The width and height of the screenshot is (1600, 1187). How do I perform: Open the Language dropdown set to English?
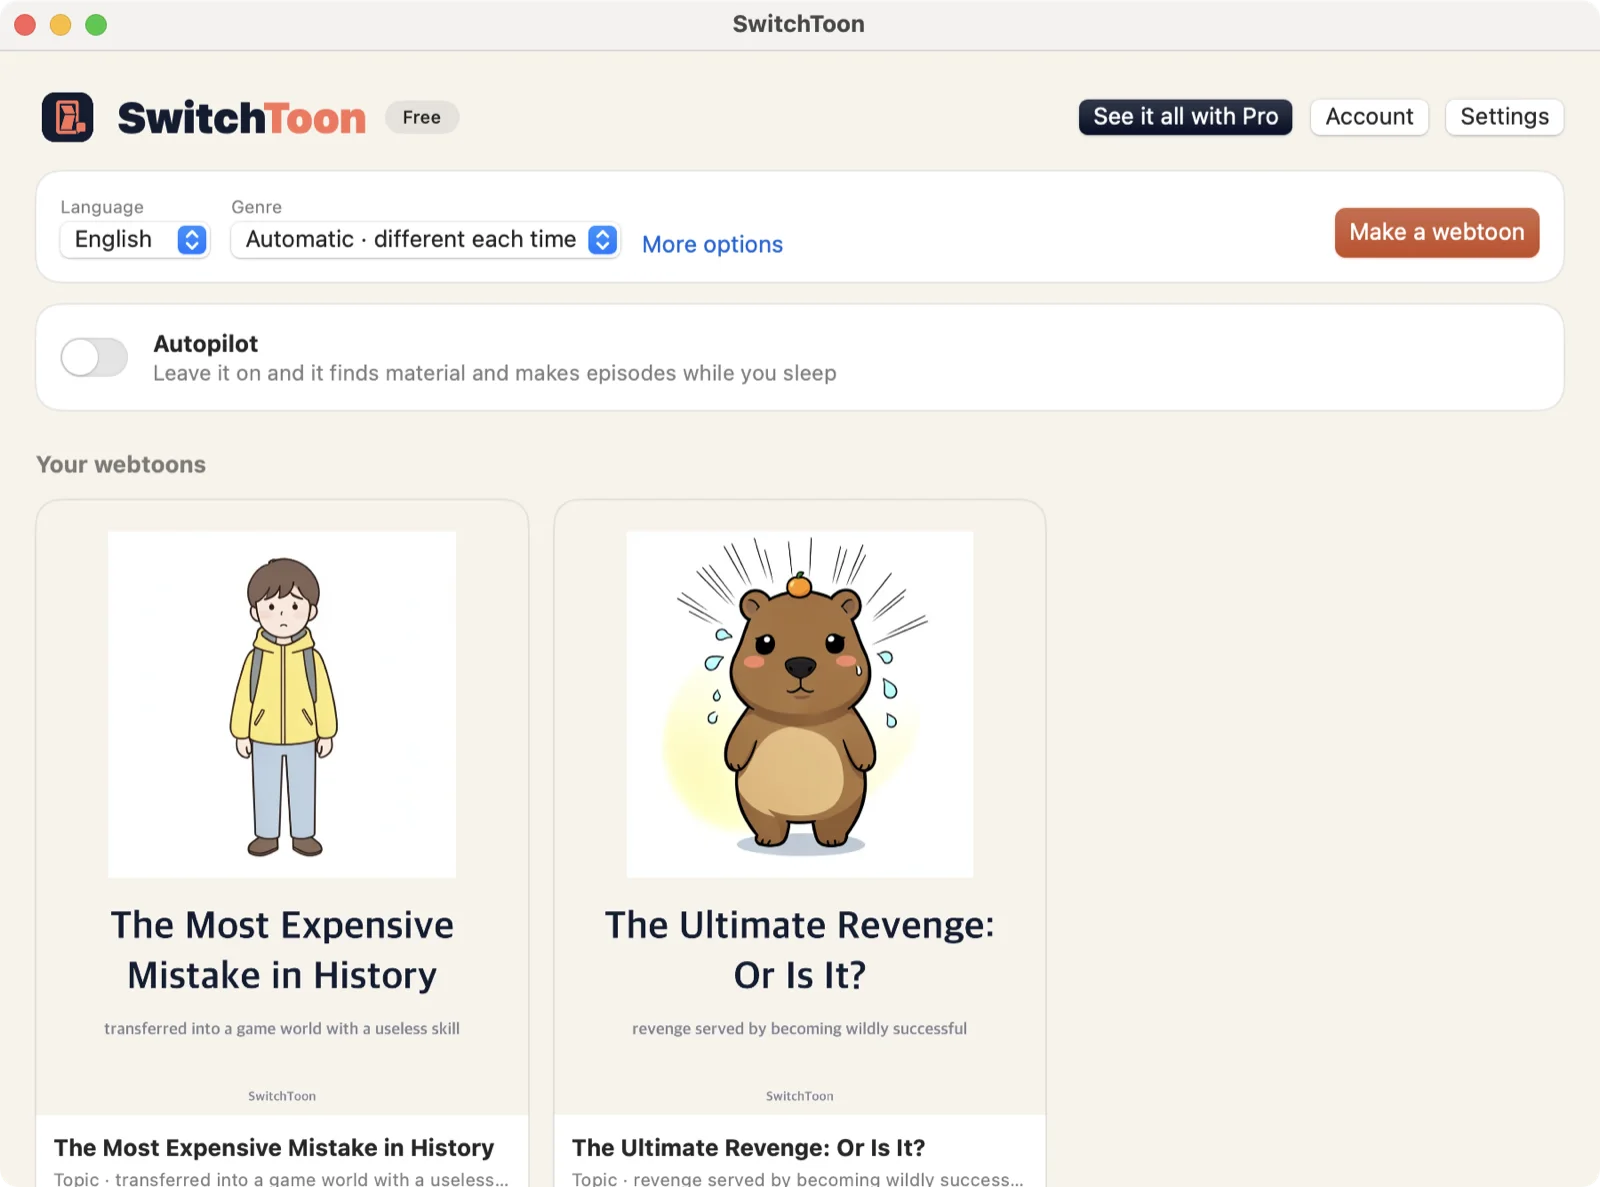134,240
